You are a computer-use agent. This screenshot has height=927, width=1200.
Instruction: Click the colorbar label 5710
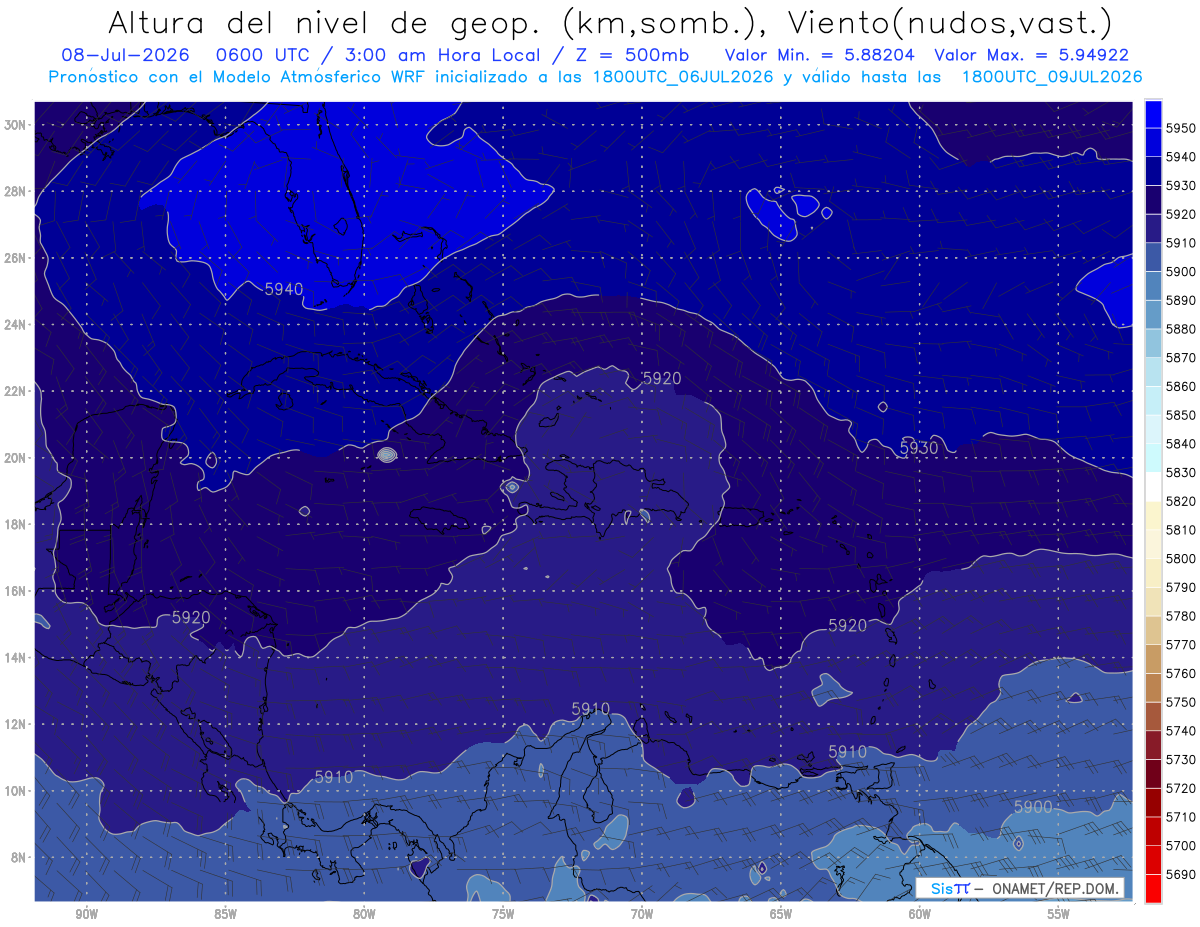tap(1181, 817)
